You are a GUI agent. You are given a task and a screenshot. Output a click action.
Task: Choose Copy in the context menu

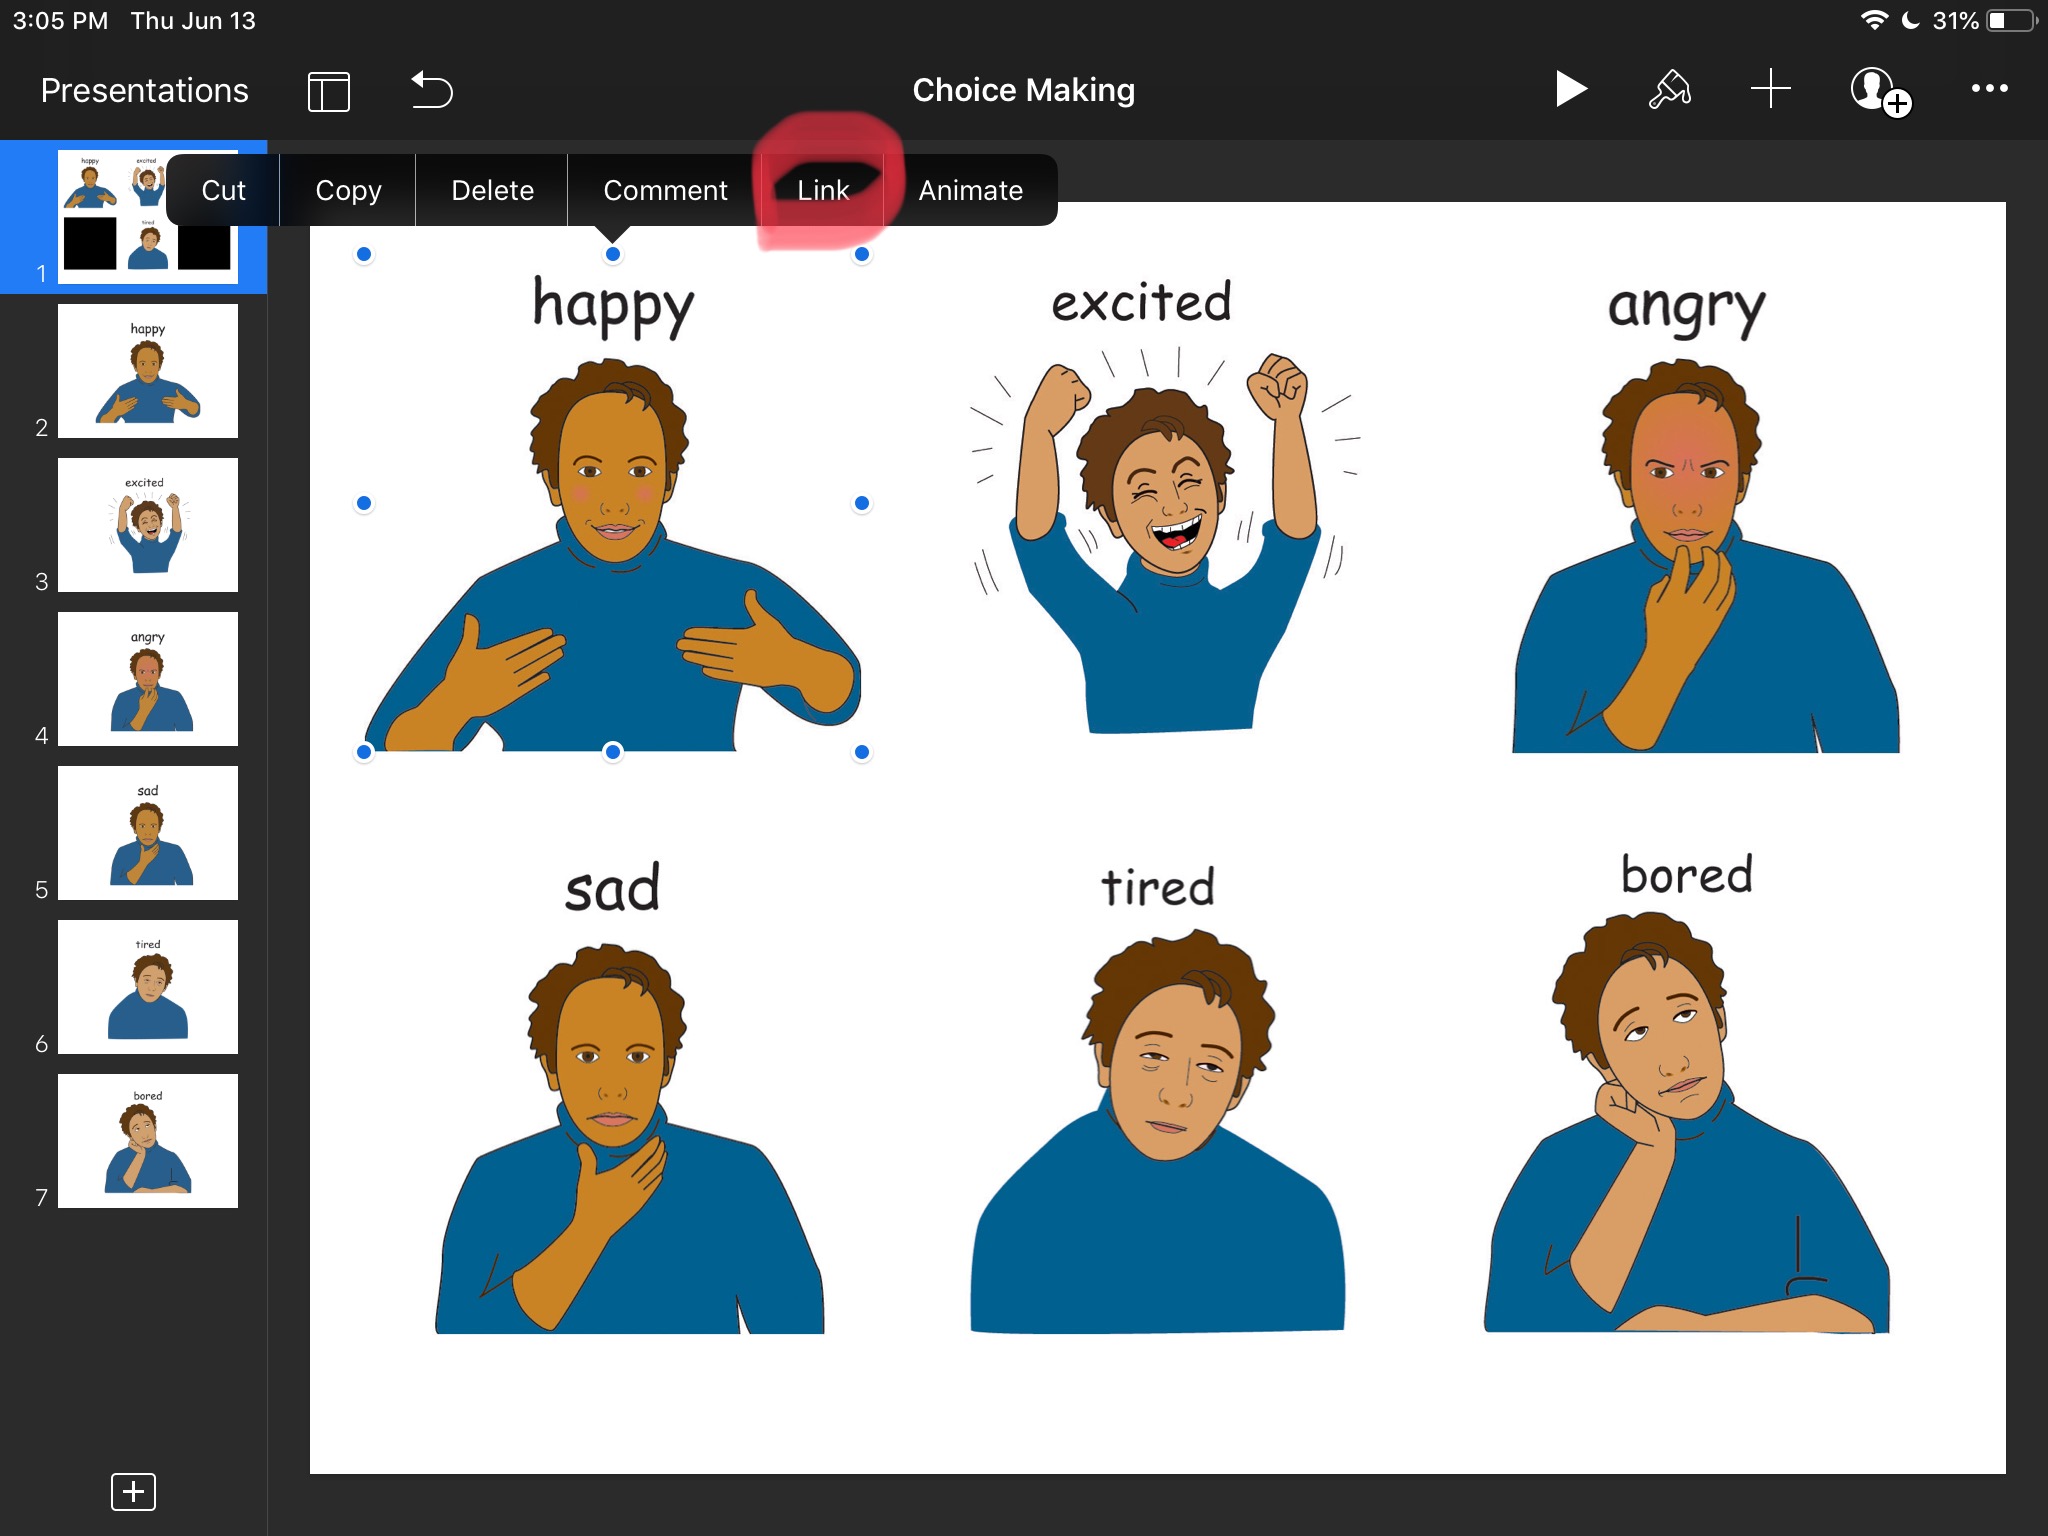tap(348, 190)
